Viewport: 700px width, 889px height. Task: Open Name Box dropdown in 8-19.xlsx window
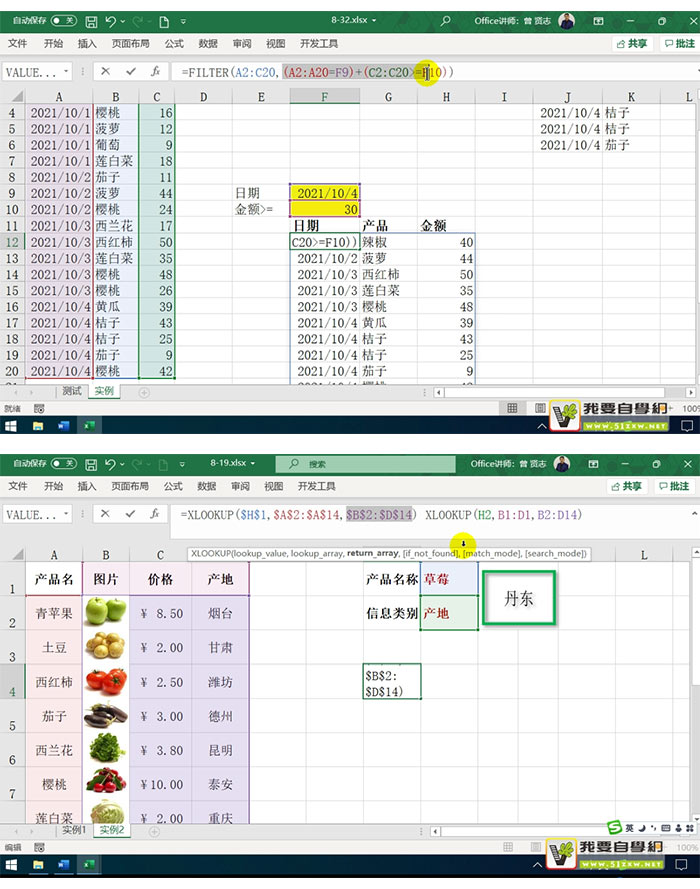(x=66, y=514)
